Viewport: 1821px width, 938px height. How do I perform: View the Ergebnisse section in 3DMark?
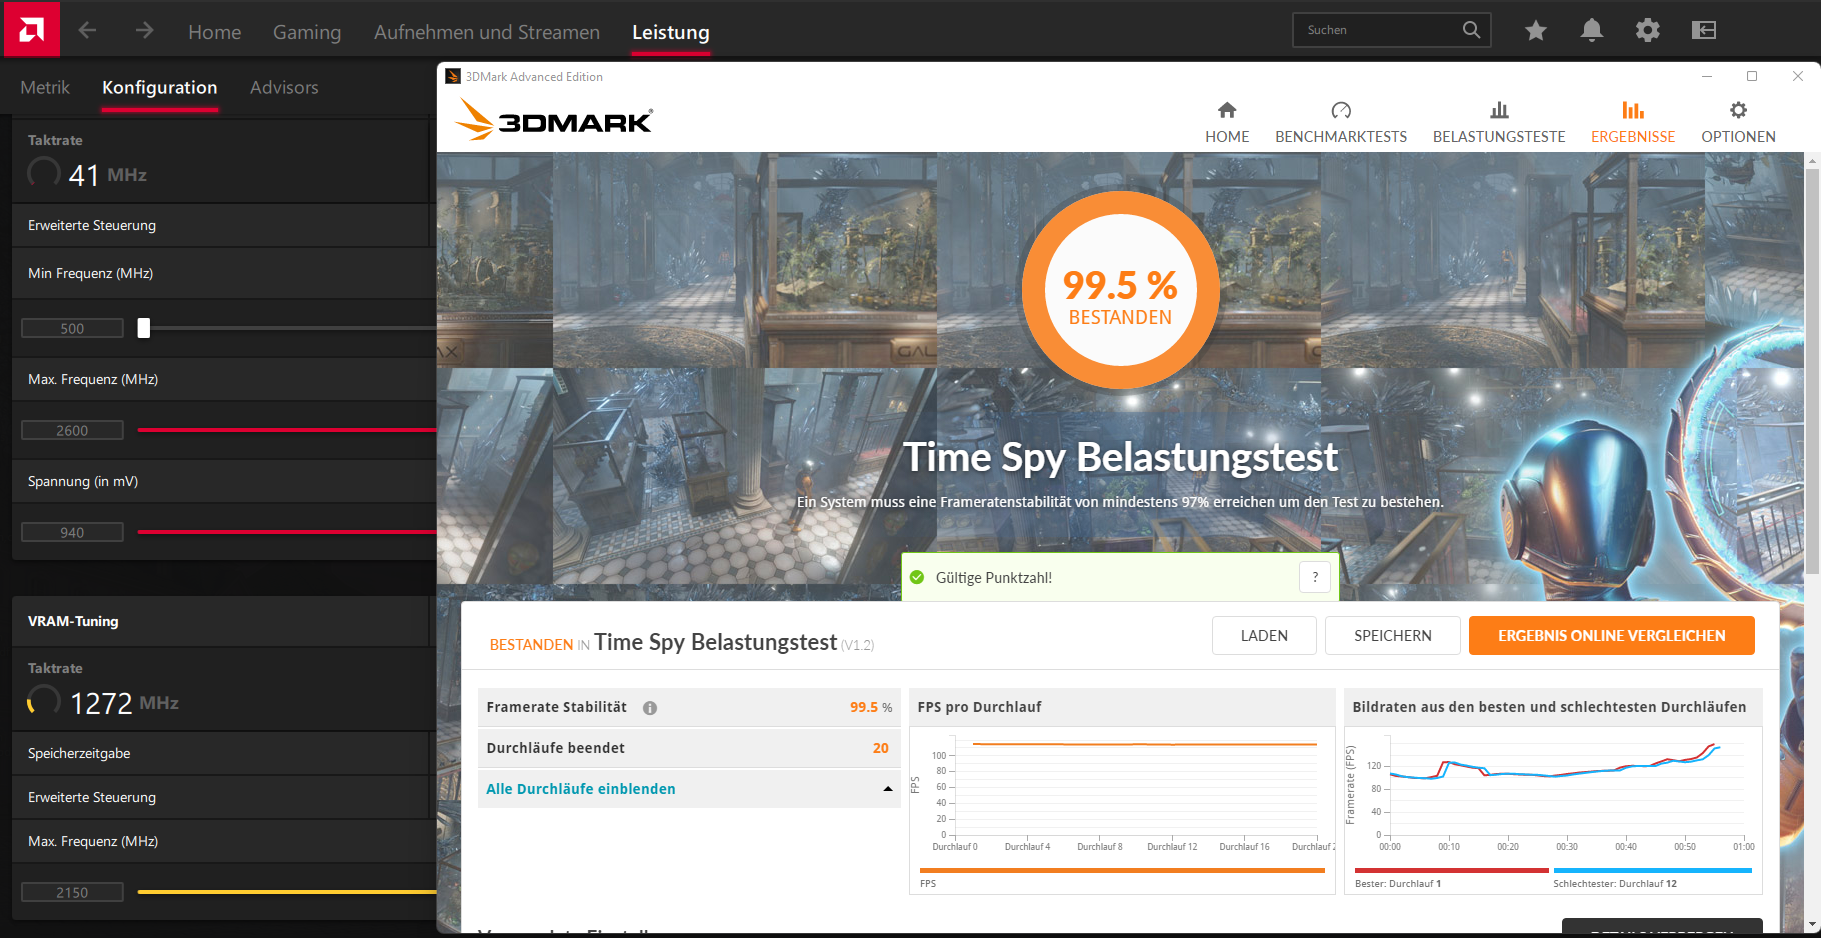tap(1632, 120)
